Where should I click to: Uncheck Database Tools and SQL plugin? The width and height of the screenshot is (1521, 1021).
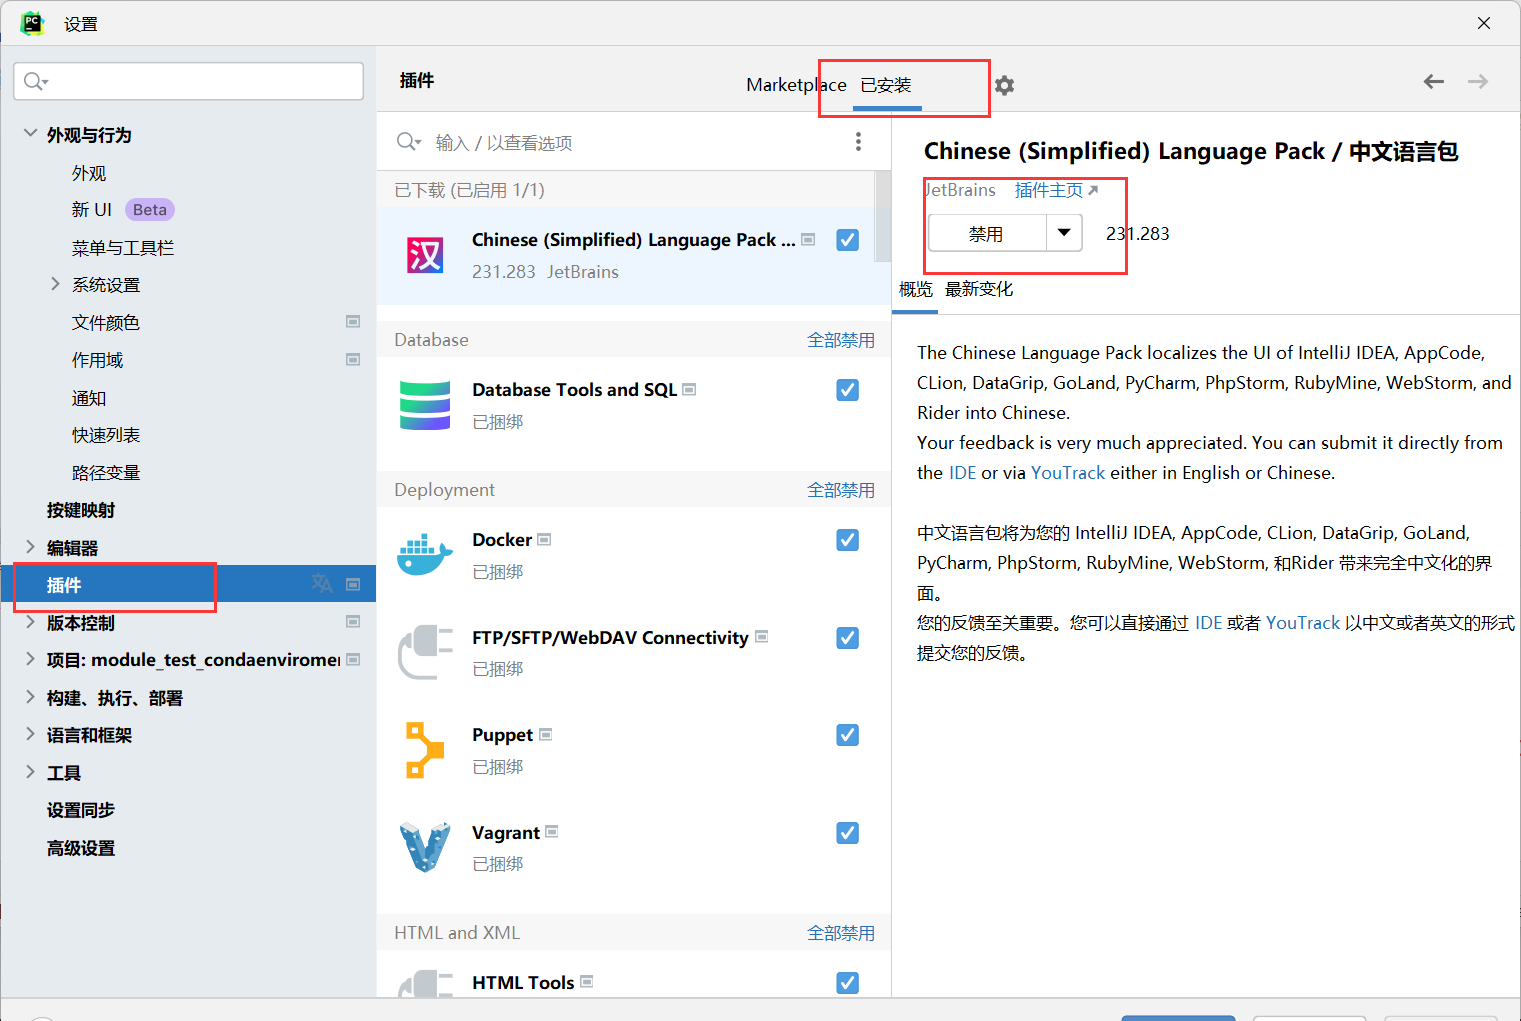[848, 390]
